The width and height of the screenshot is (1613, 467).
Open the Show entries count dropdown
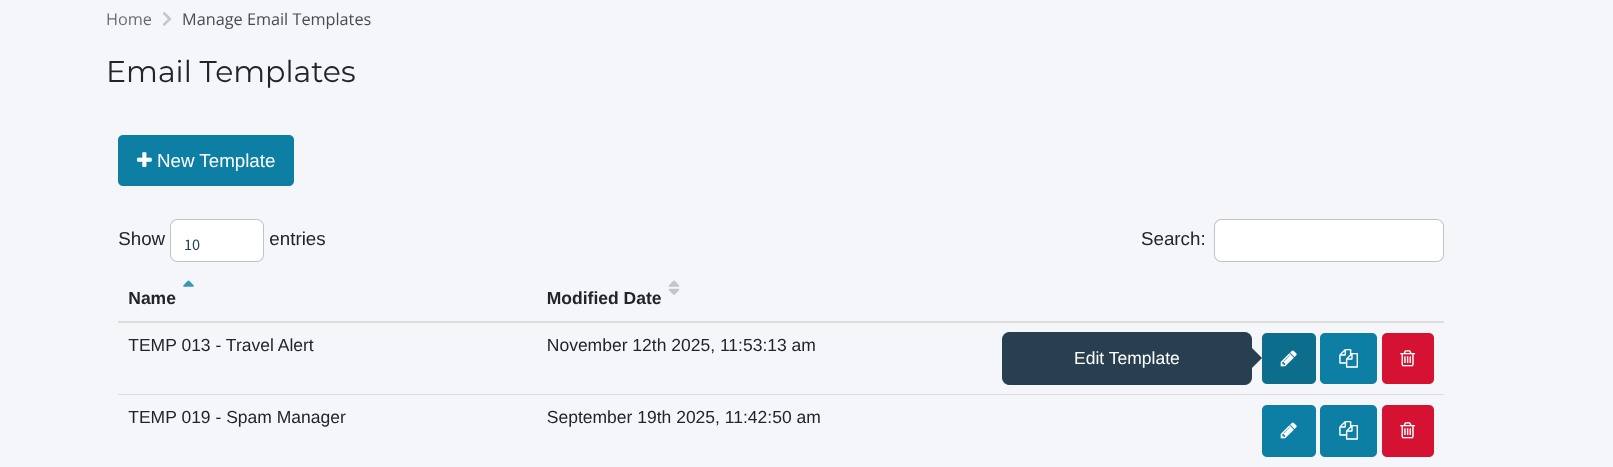pos(216,241)
